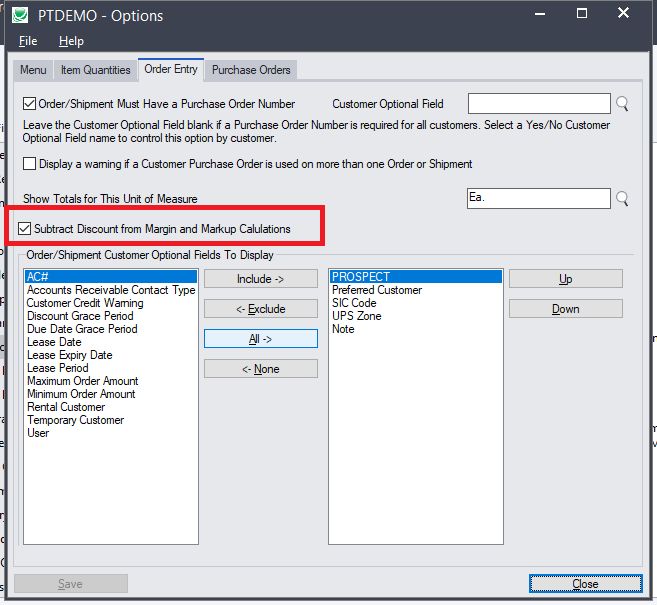
Task: Switch to the Item Quantities tab
Action: click(x=95, y=70)
